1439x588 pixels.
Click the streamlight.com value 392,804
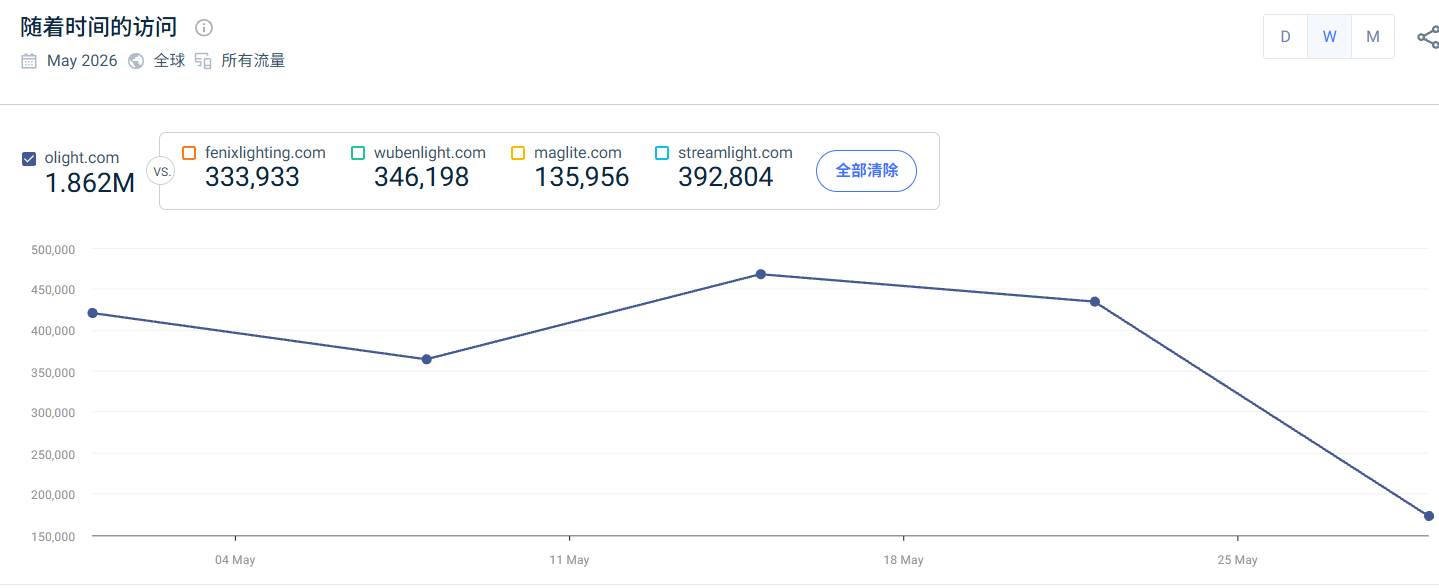point(726,177)
